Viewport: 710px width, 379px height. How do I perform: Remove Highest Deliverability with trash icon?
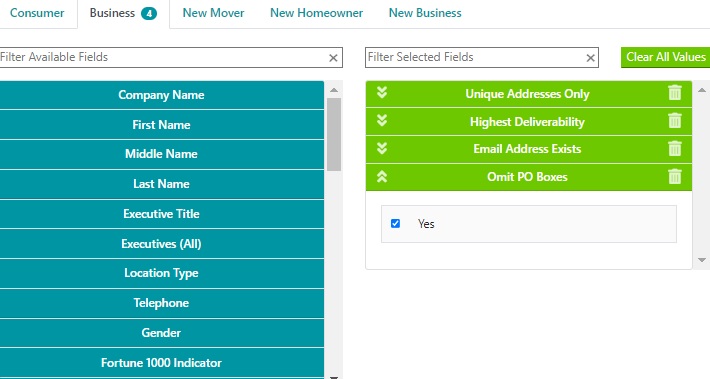point(675,121)
